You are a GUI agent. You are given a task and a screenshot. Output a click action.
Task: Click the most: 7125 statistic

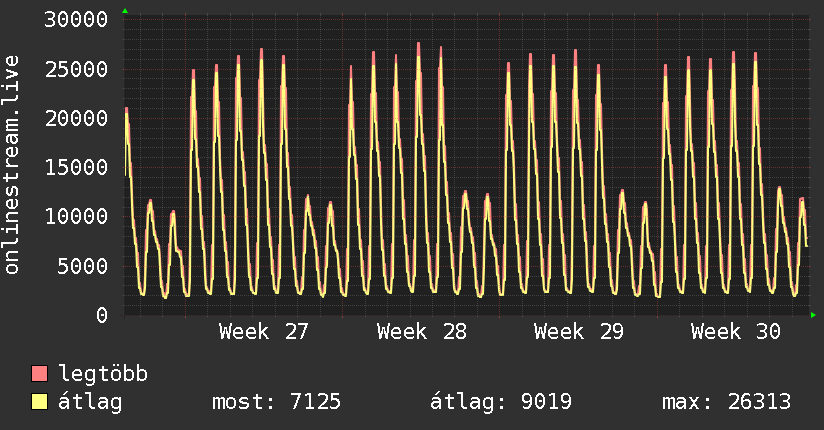click(276, 402)
